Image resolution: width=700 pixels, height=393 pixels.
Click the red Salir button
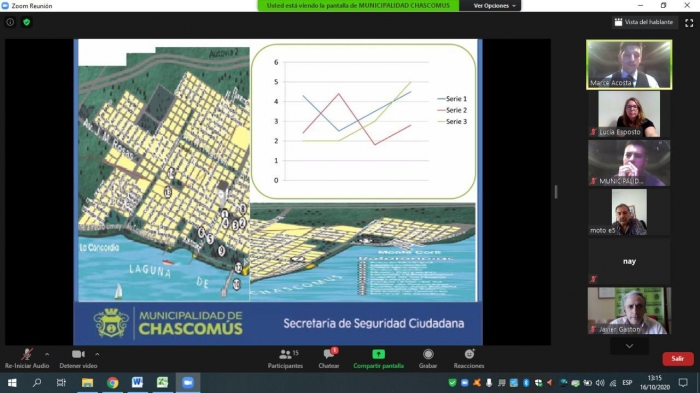coord(677,359)
